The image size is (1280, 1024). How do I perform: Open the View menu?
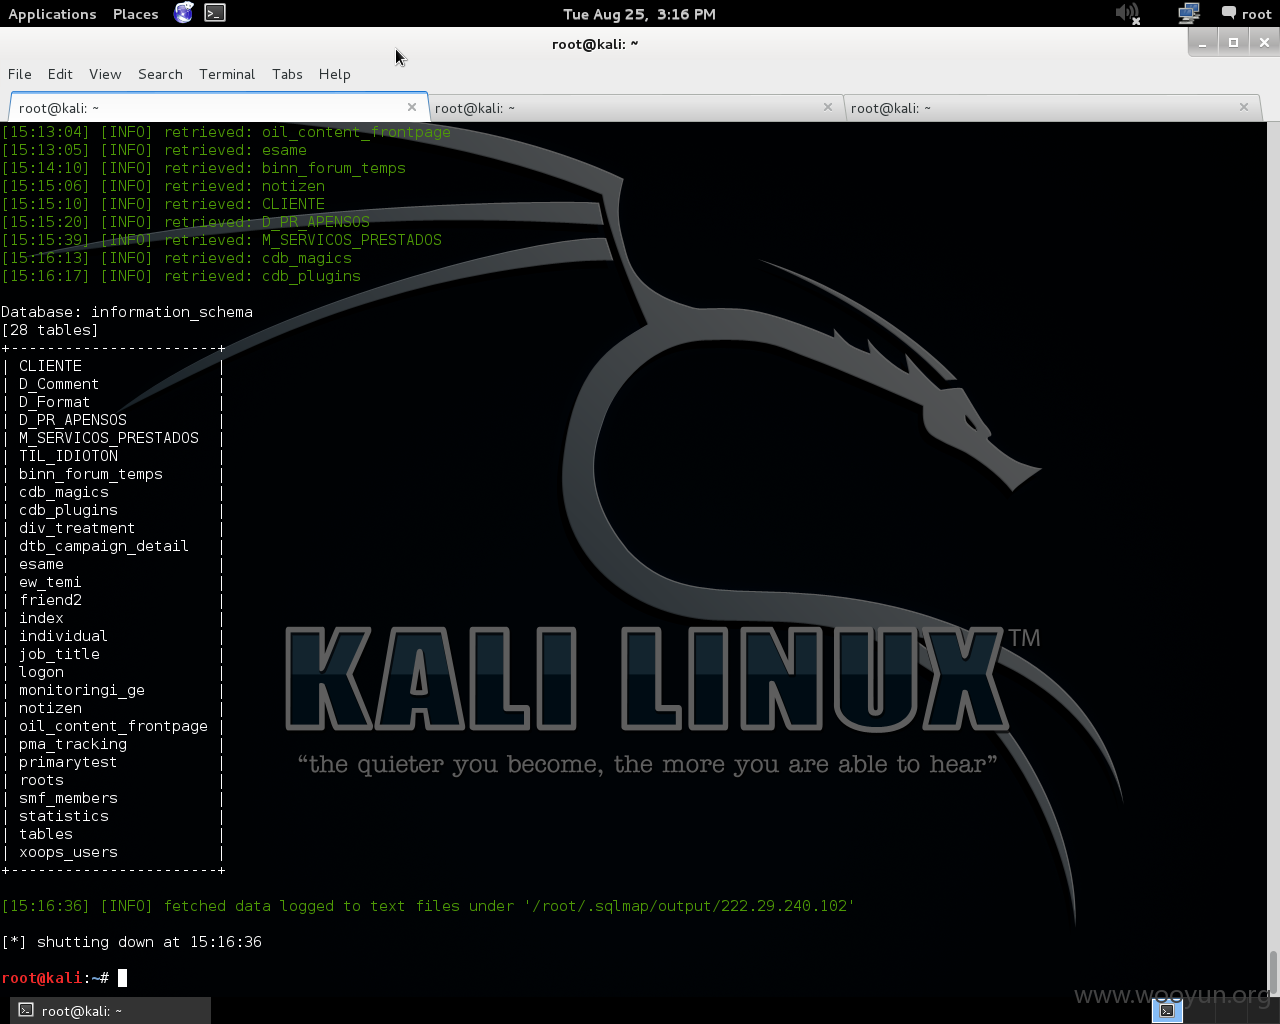coord(105,74)
